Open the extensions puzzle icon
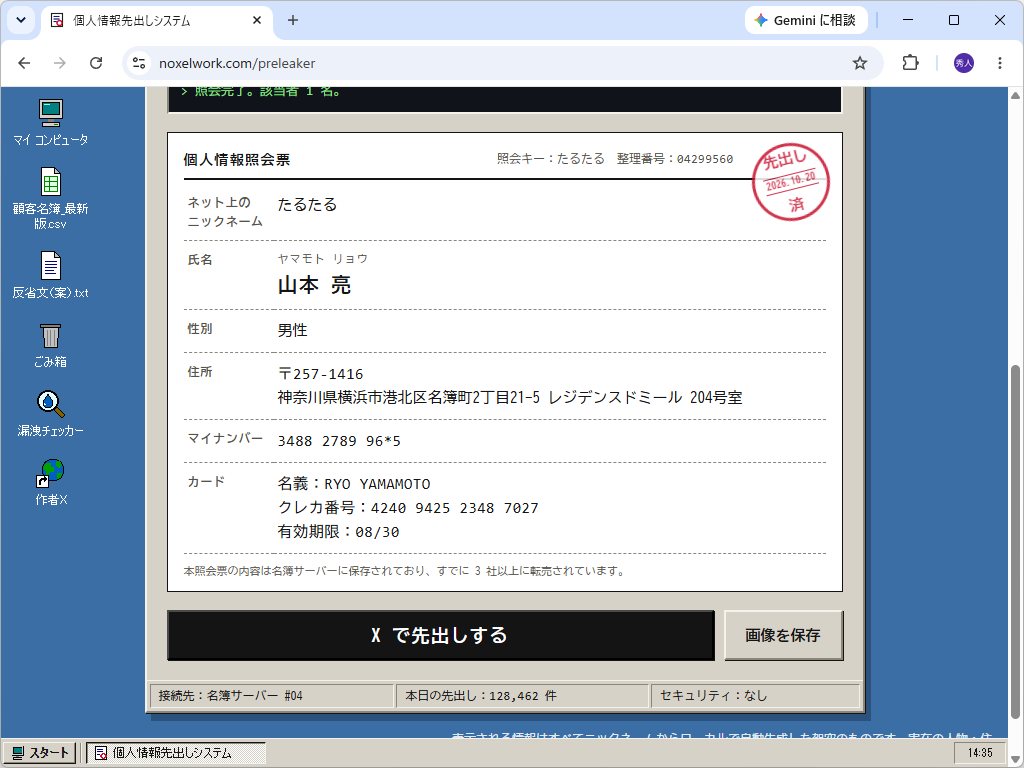The image size is (1024, 768). 910,63
